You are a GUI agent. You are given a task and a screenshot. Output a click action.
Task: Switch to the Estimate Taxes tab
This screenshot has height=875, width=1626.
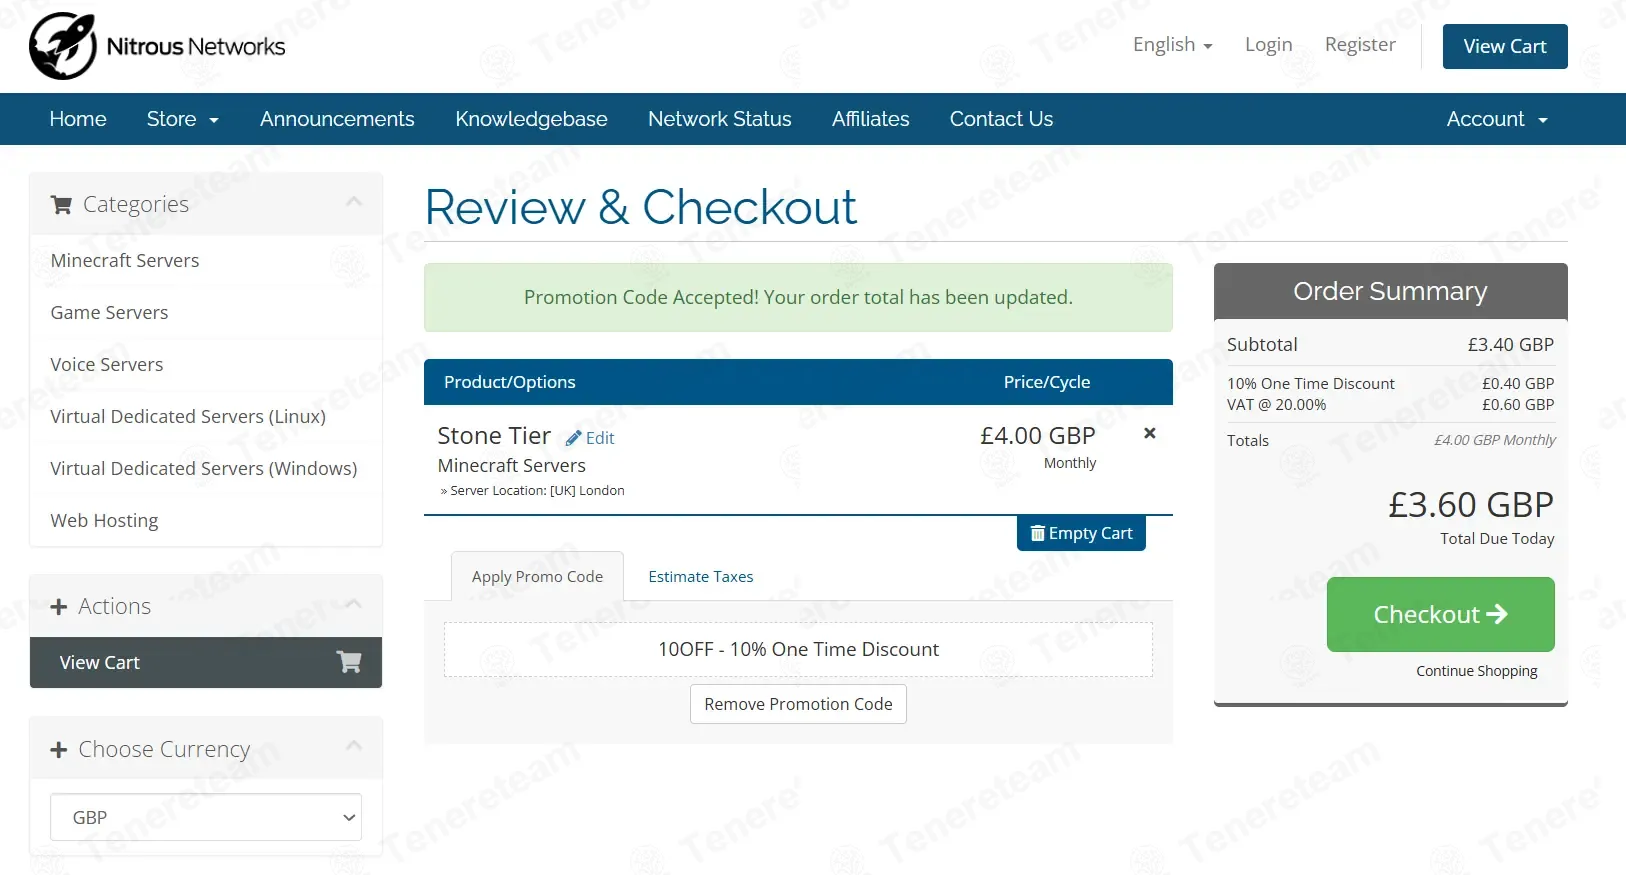(701, 576)
